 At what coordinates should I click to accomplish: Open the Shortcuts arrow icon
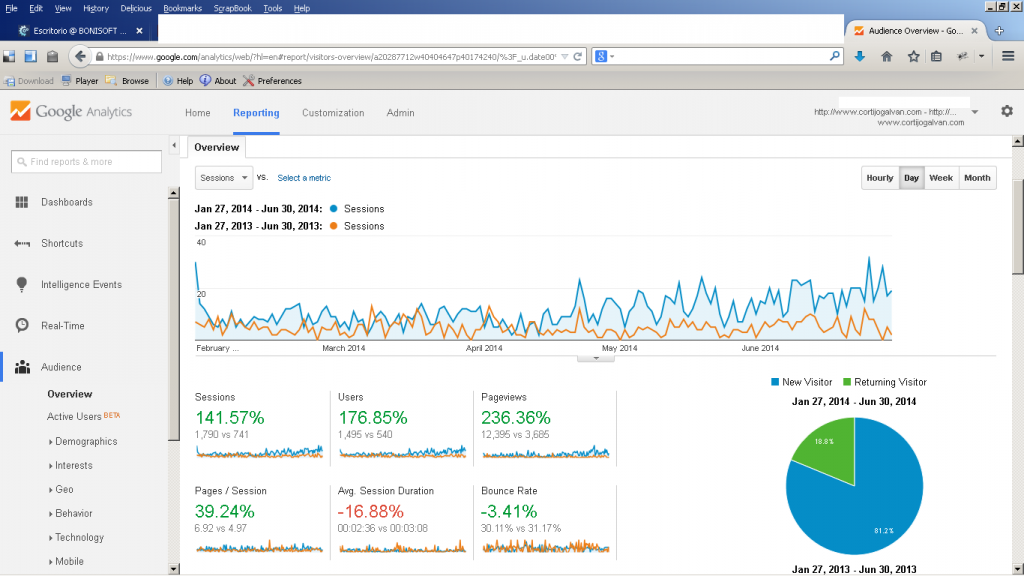[22, 244]
